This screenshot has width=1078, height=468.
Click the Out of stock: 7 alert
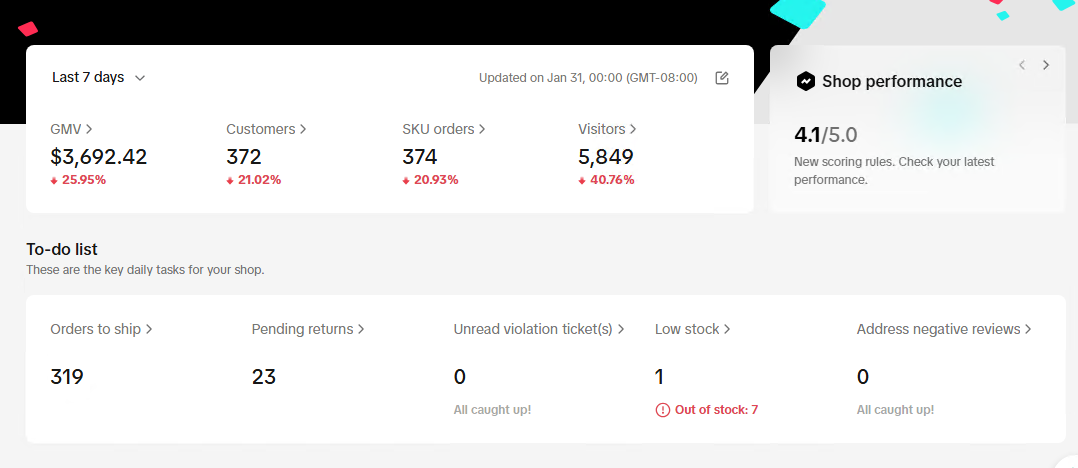tap(707, 410)
